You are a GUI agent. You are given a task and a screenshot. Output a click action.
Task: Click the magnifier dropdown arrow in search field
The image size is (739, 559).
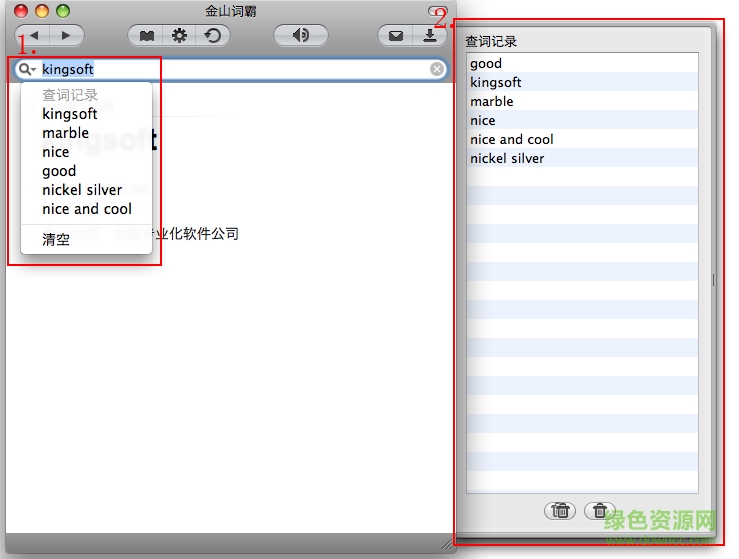coord(27,69)
